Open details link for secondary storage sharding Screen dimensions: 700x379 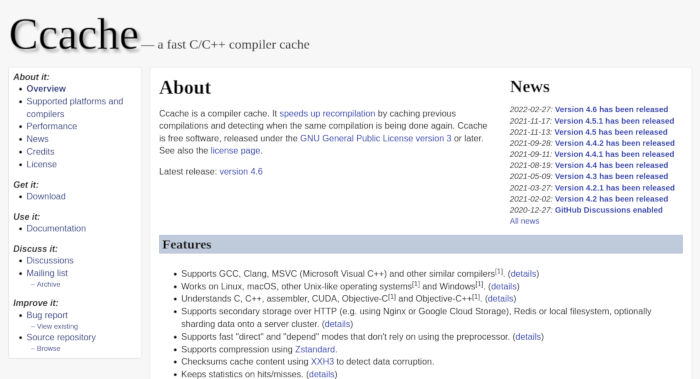(x=337, y=324)
